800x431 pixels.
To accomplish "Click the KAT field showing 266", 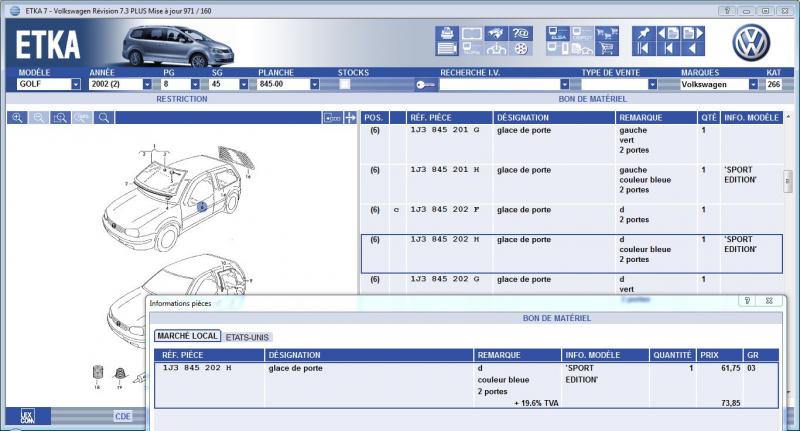I will (773, 84).
